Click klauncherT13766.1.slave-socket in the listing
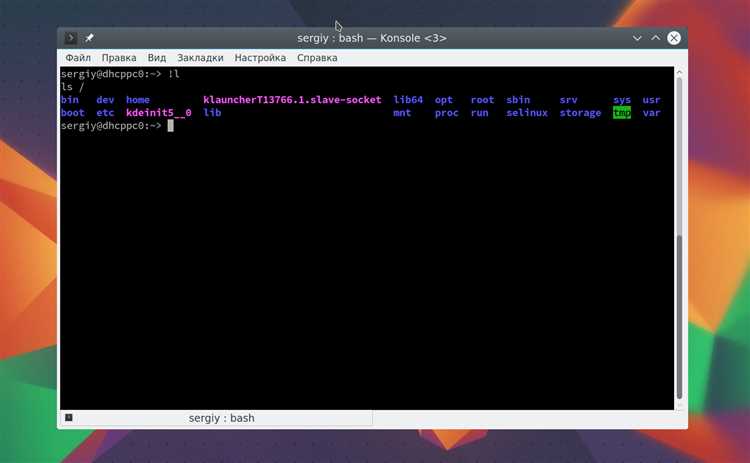 tap(292, 100)
